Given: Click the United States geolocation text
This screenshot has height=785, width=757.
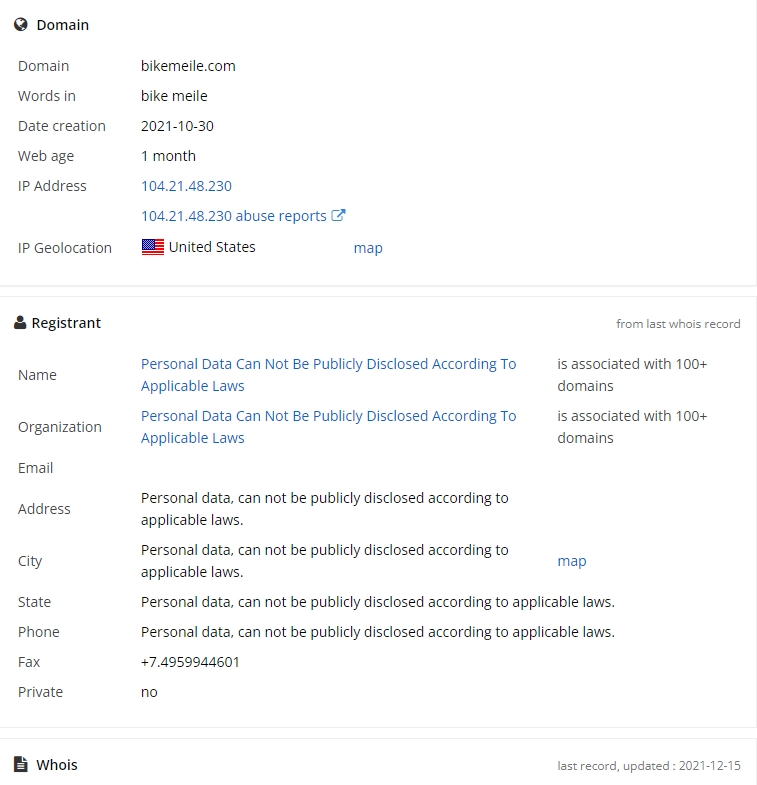Looking at the screenshot, I should click(212, 247).
